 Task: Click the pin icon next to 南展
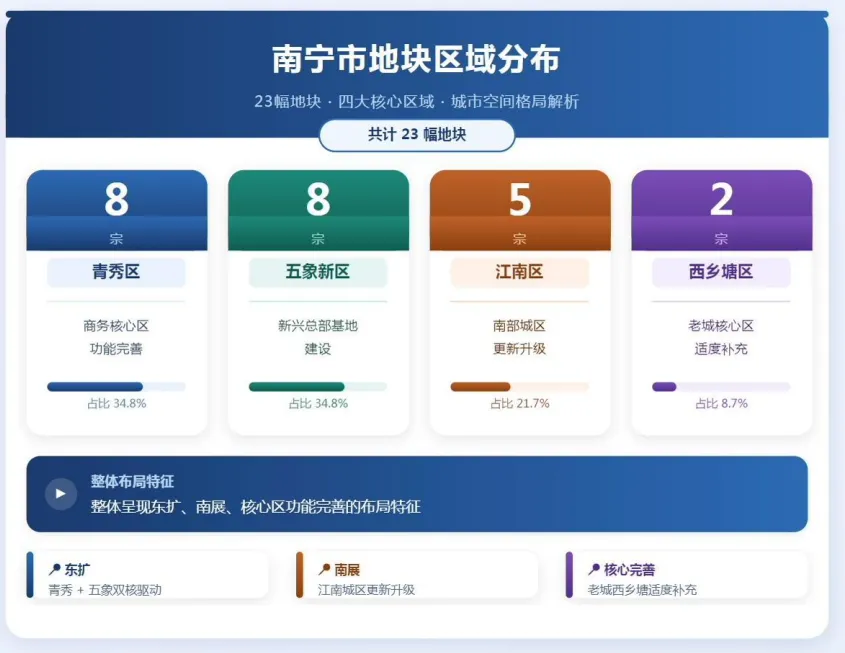coord(324,569)
